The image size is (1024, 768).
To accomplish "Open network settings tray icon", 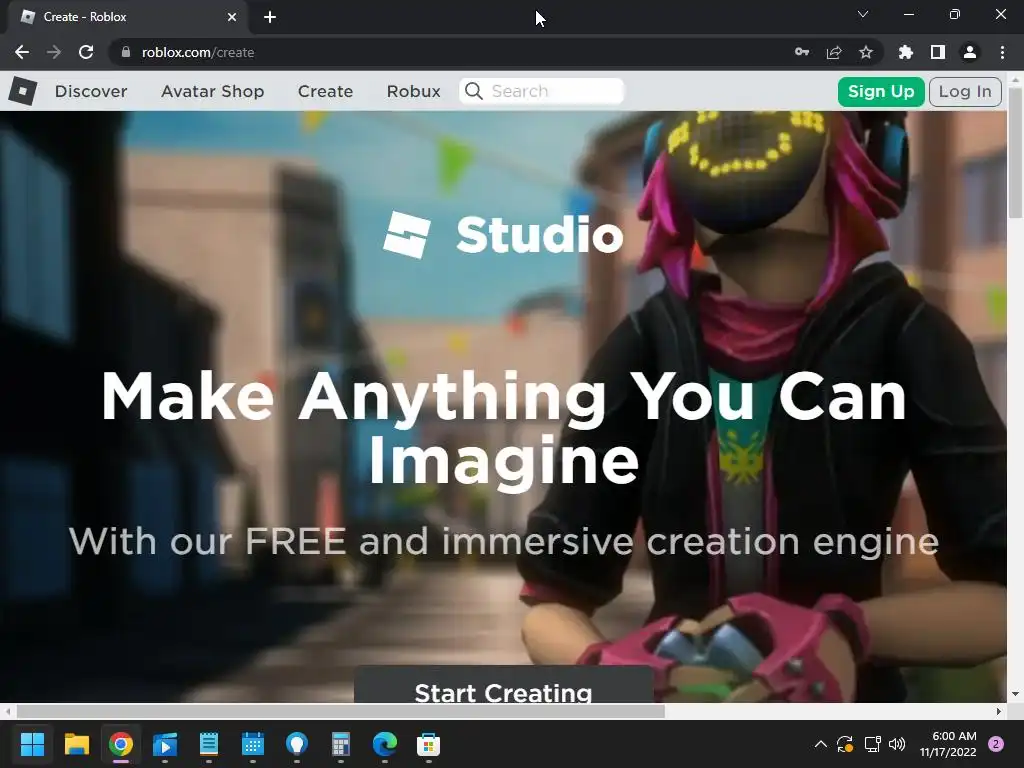I will [872, 744].
